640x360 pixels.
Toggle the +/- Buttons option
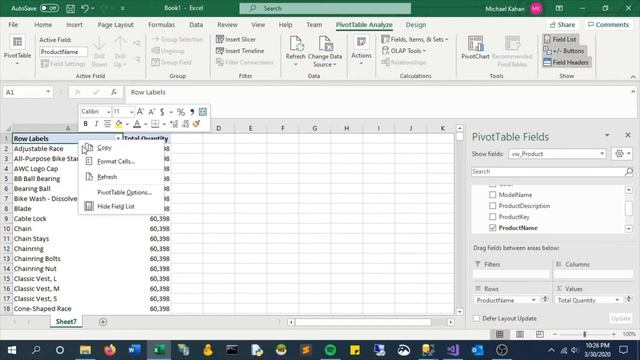point(564,51)
